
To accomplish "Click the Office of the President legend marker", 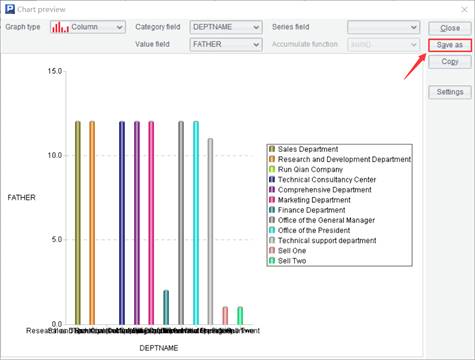I will 272,230.
